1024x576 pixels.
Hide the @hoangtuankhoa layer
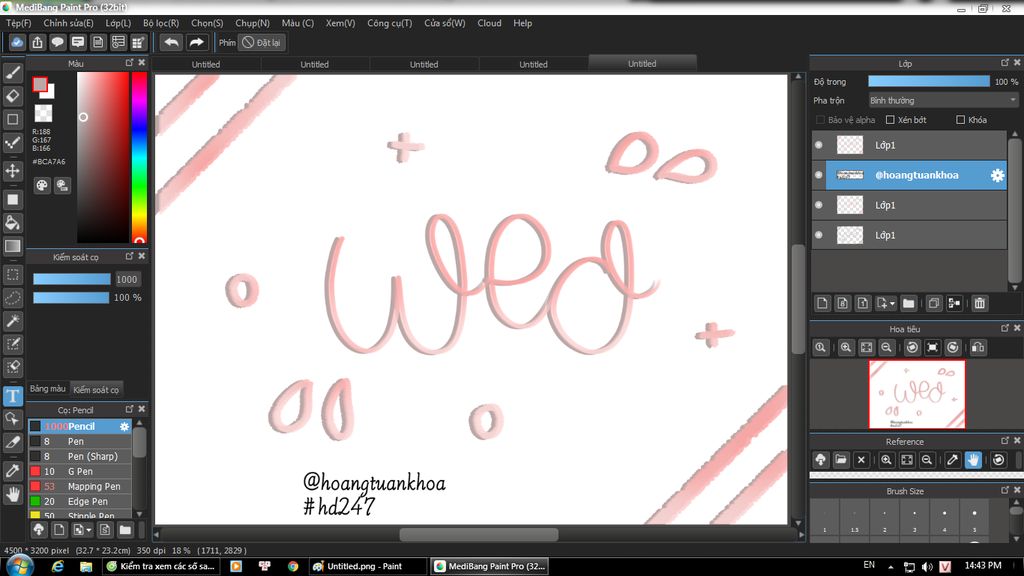[819, 175]
